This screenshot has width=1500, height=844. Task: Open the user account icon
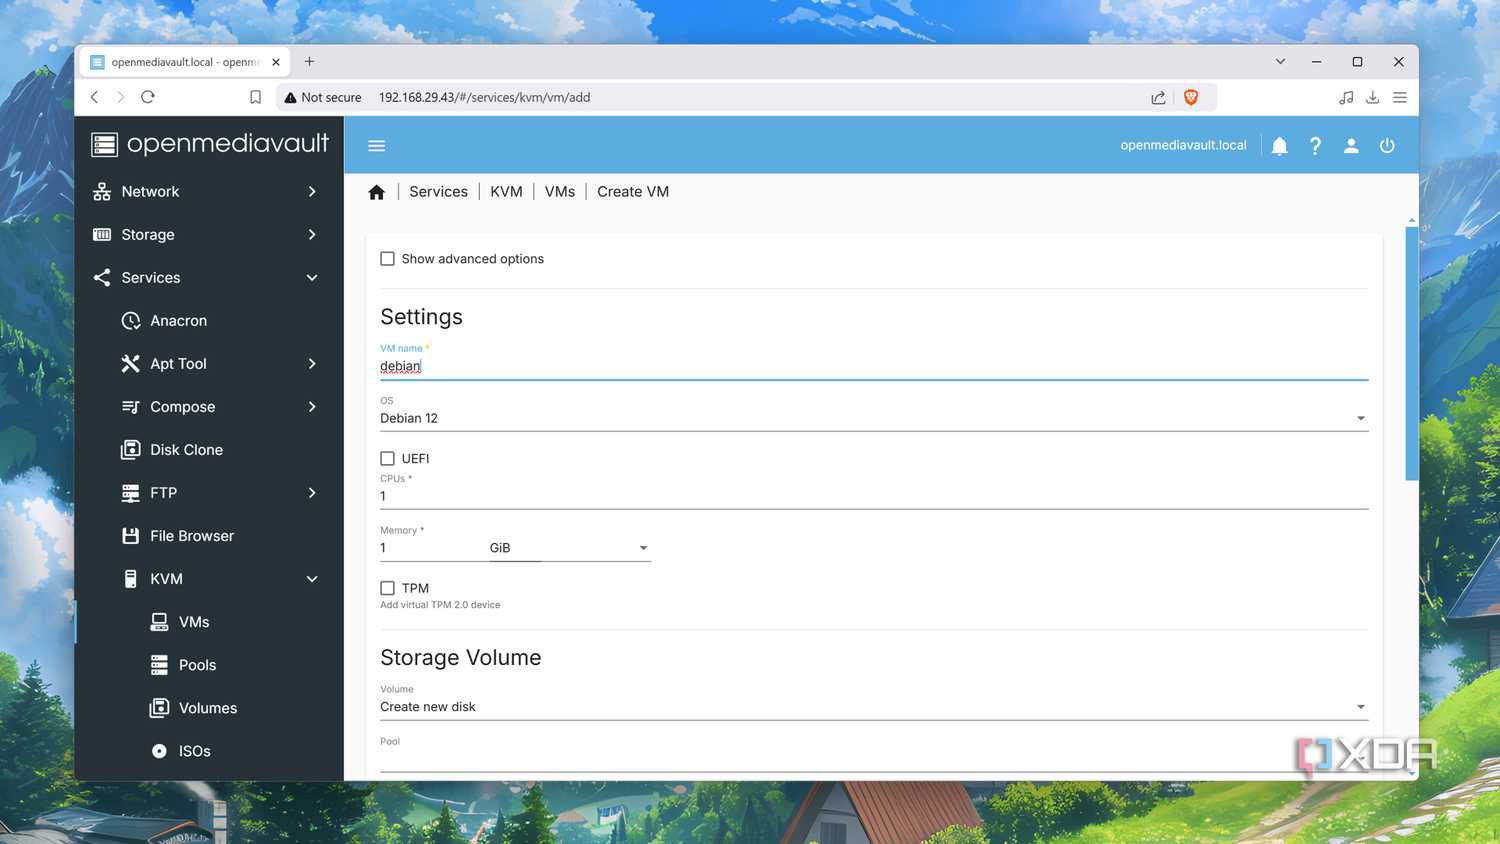[1351, 146]
